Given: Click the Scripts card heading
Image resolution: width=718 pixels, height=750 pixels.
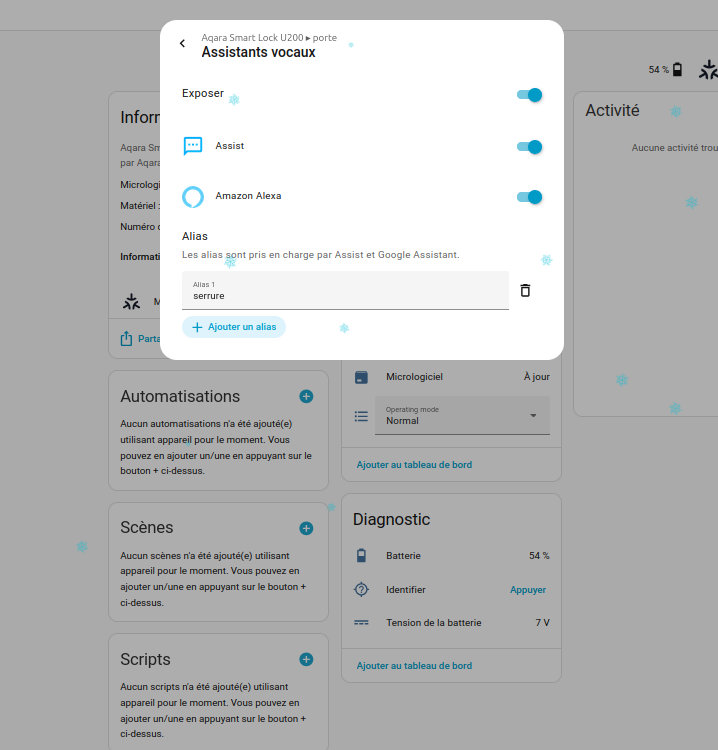Looking at the screenshot, I should [x=145, y=659].
